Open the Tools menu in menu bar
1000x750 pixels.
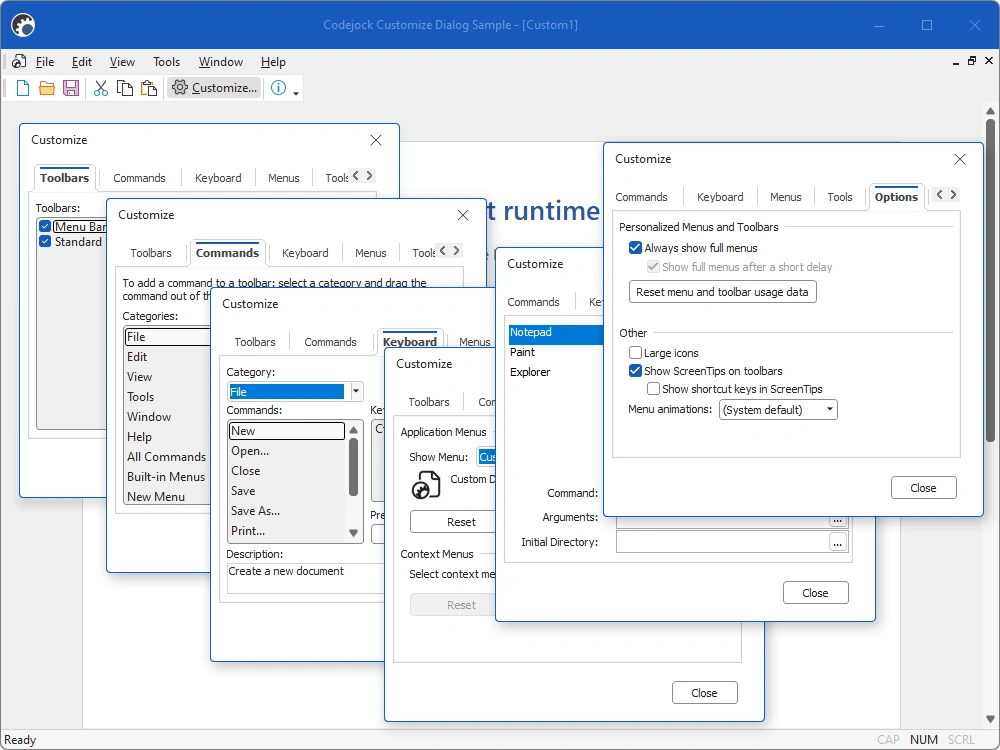click(x=166, y=62)
